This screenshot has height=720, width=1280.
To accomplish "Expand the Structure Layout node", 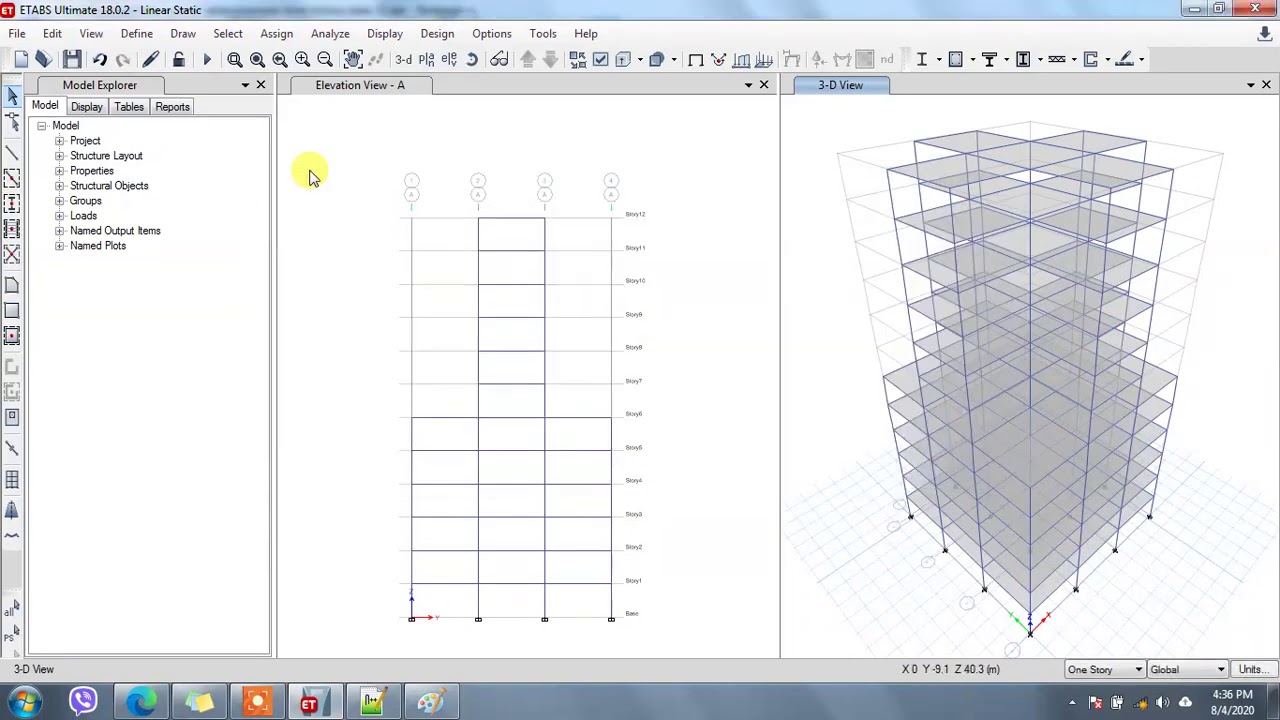I will click(59, 156).
